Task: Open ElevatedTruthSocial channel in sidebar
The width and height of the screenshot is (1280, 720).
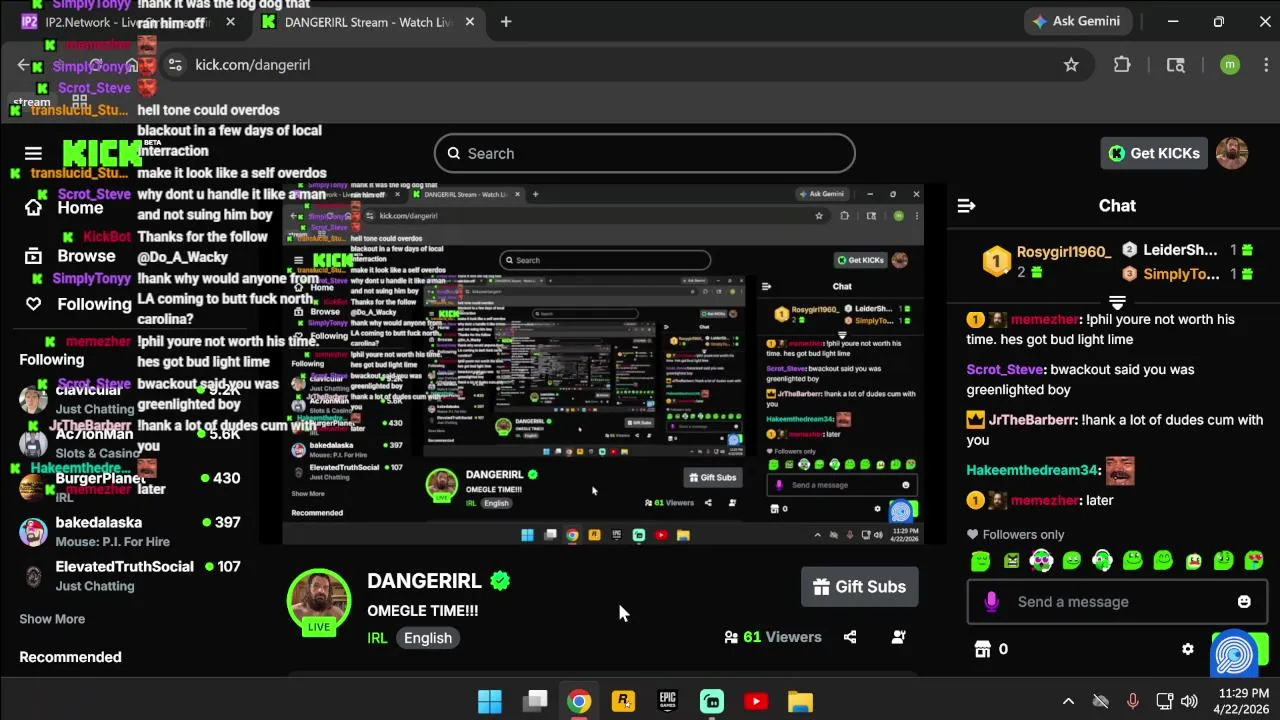Action: pos(130,575)
